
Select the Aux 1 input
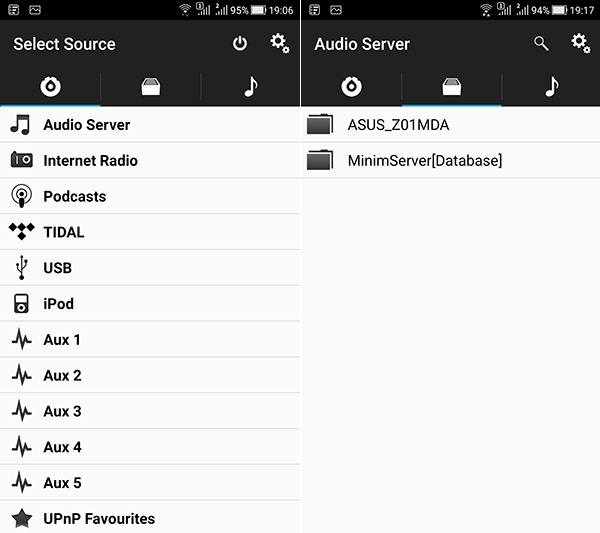[150, 339]
